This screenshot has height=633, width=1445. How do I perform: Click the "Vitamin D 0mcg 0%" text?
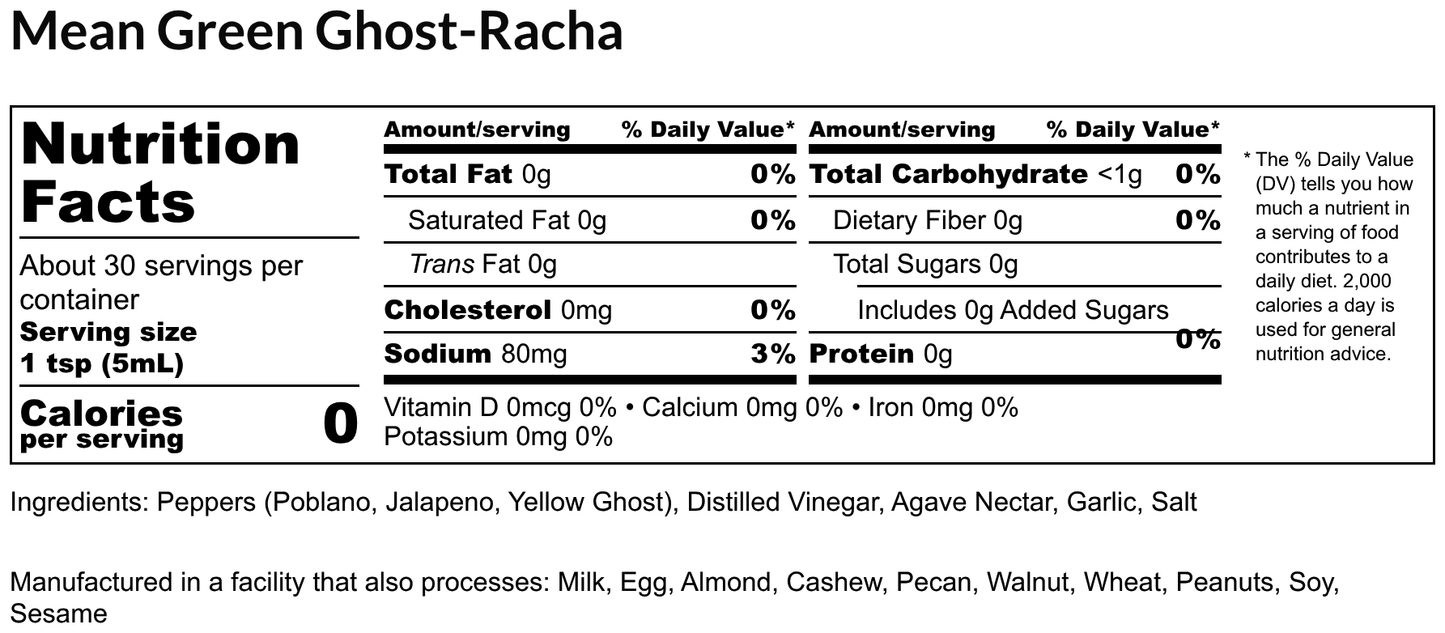pyautogui.click(x=500, y=408)
